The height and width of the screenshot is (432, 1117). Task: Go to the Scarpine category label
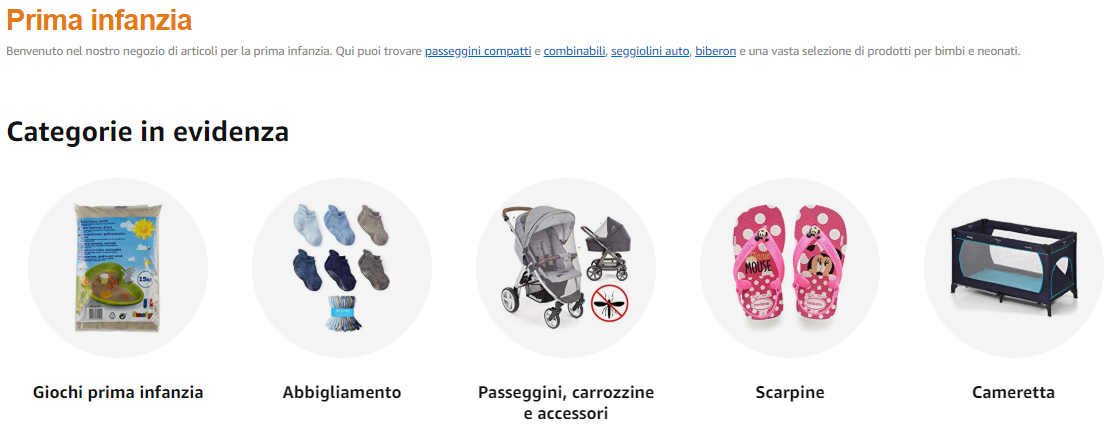pyautogui.click(x=789, y=392)
